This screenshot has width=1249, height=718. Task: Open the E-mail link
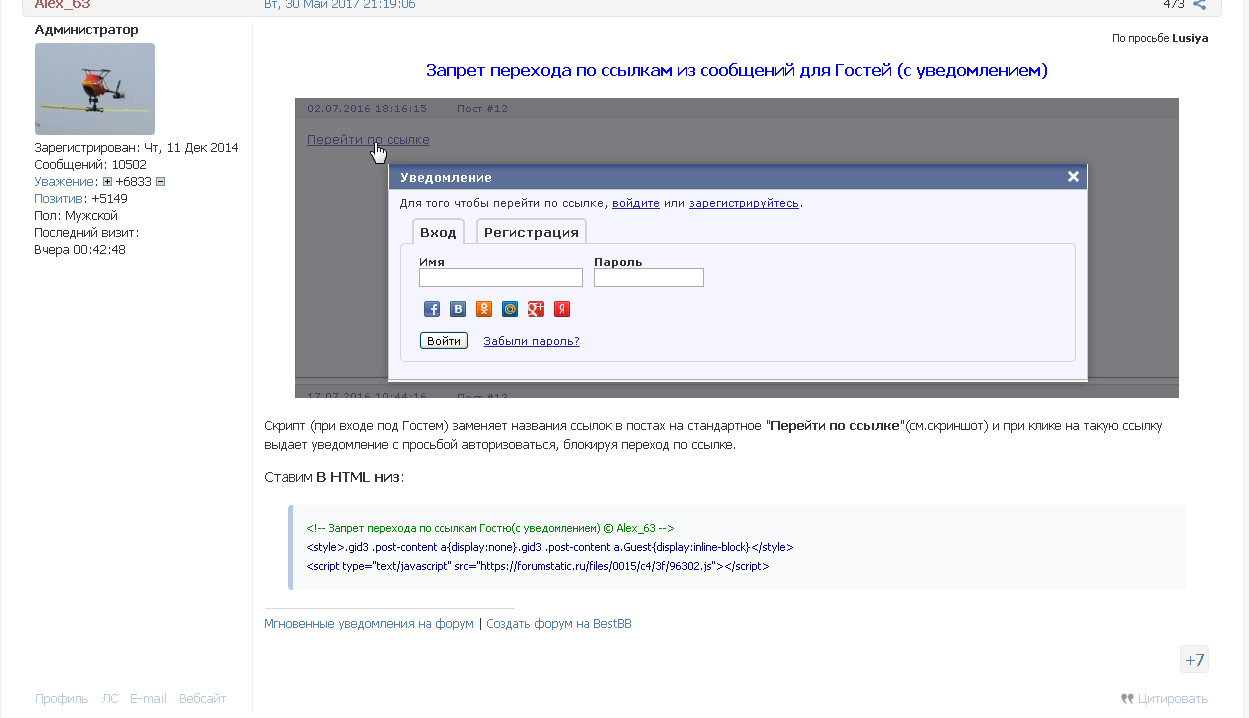pos(148,699)
